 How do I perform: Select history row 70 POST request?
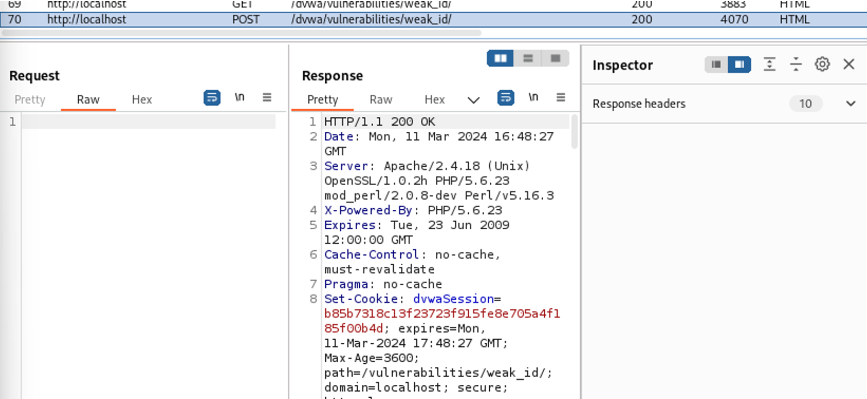pos(434,19)
